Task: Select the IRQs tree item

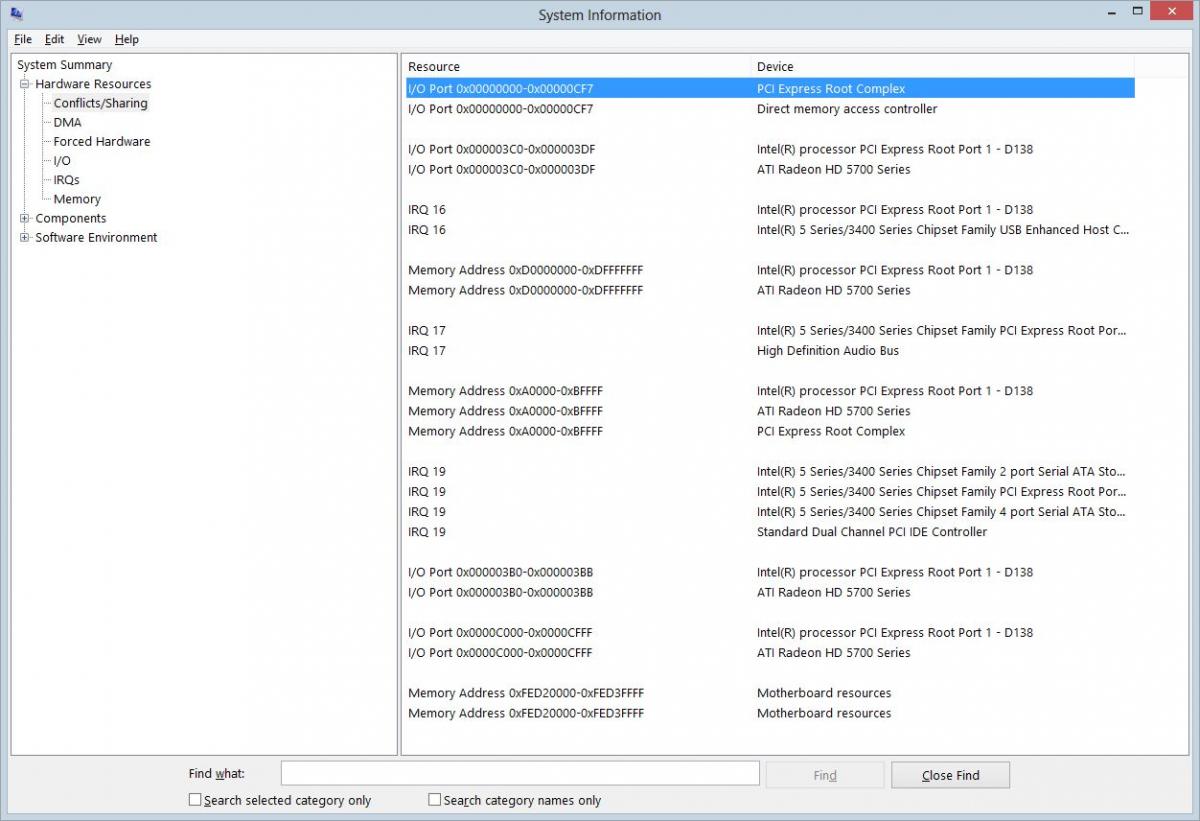Action: pyautogui.click(x=66, y=180)
